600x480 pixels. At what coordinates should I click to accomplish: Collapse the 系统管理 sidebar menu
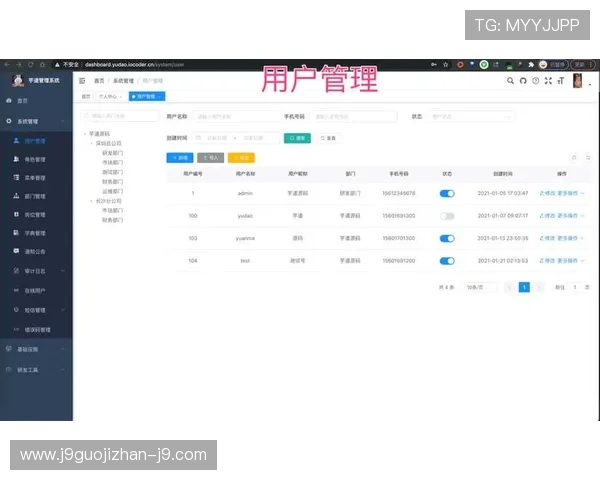tap(36, 121)
